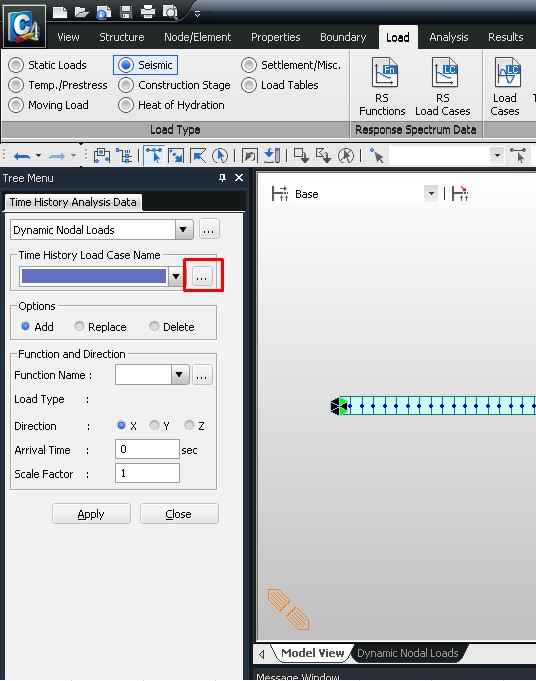Click the RS Load Cases icon

[443, 87]
